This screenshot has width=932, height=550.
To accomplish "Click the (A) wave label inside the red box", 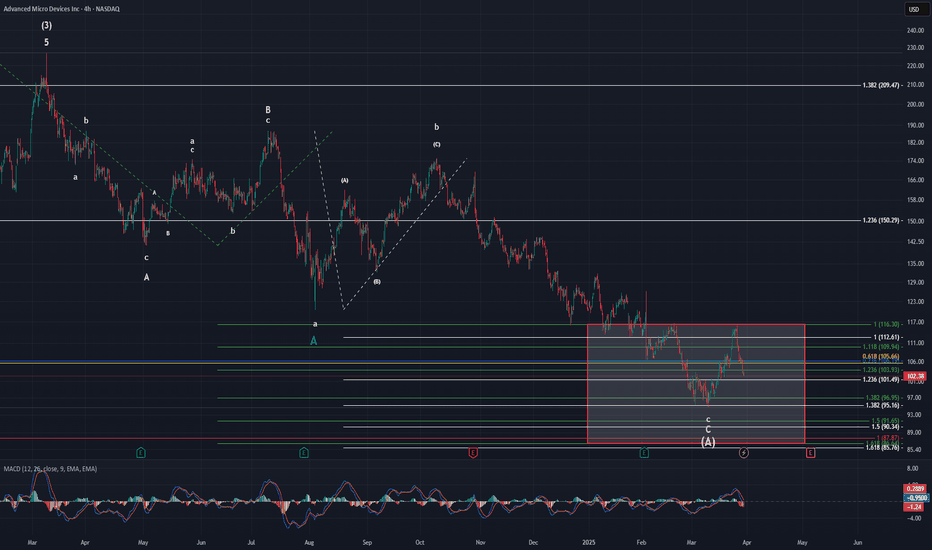I will tap(708, 442).
